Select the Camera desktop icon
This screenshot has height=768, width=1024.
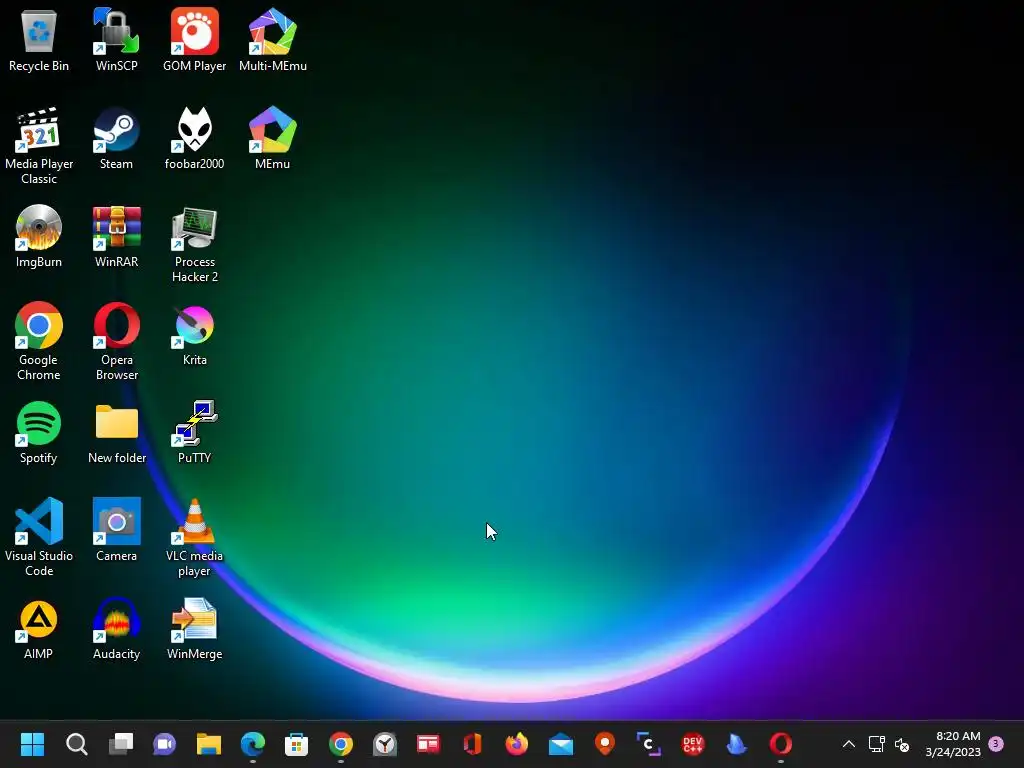coord(116,530)
